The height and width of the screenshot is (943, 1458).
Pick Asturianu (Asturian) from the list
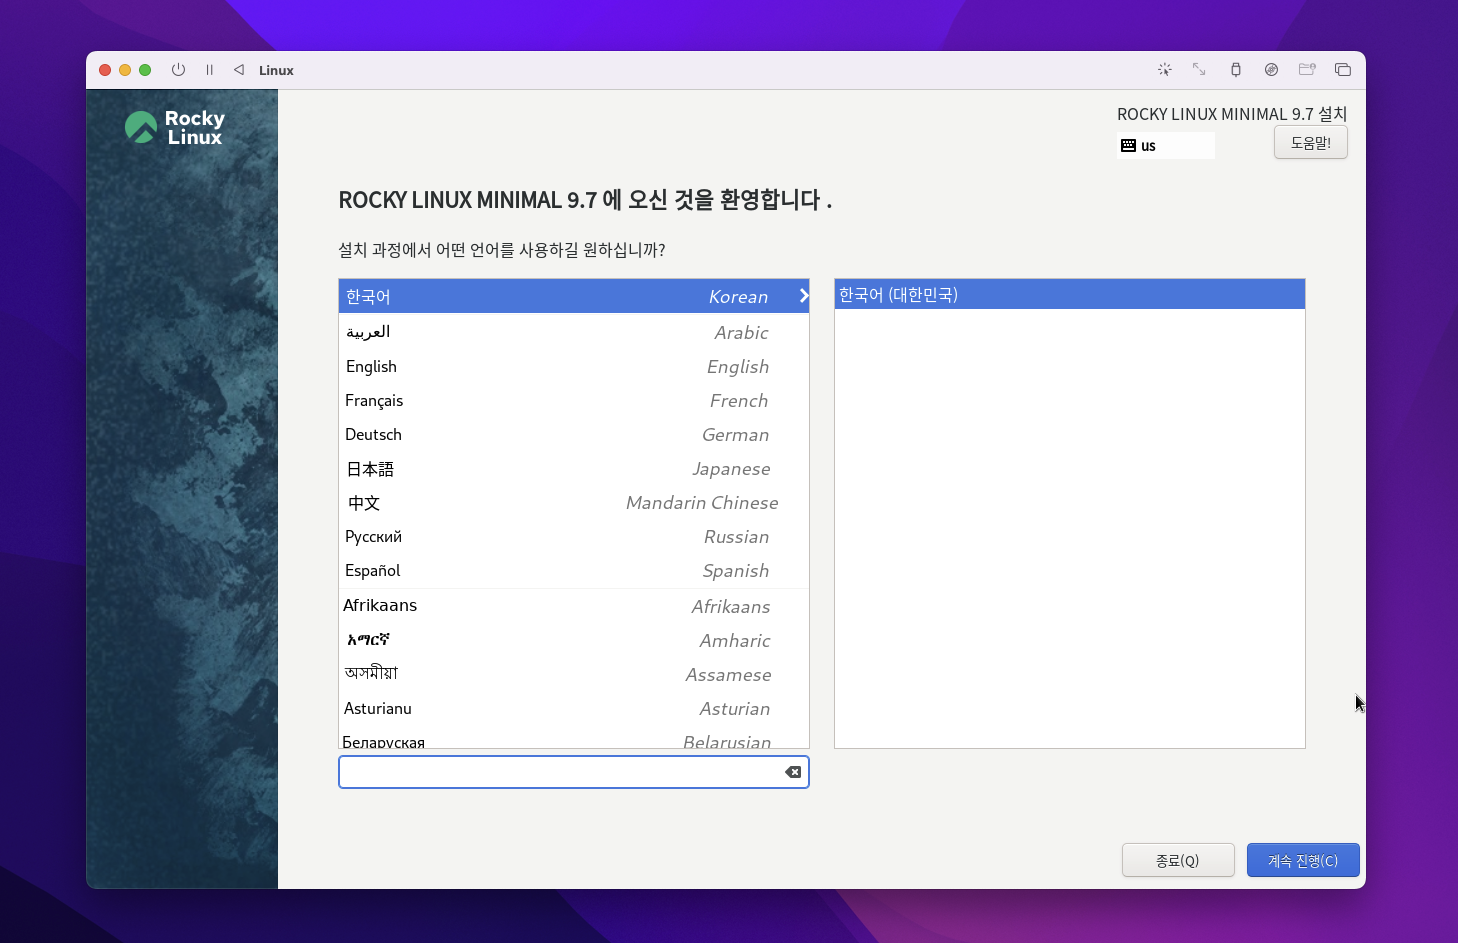pyautogui.click(x=574, y=708)
